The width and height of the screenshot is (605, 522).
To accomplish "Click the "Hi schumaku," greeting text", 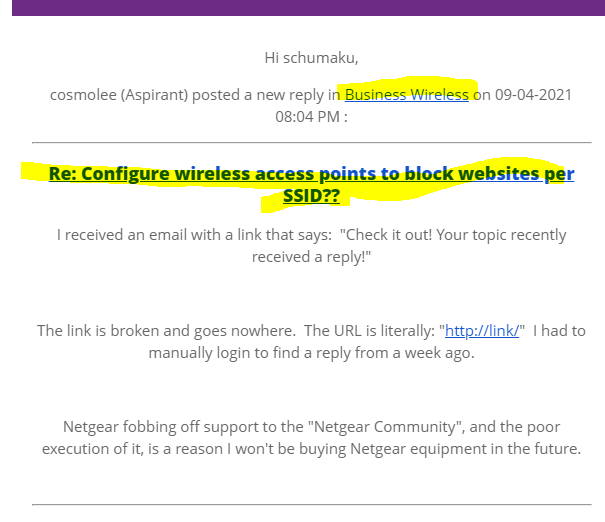I will pyautogui.click(x=311, y=58).
